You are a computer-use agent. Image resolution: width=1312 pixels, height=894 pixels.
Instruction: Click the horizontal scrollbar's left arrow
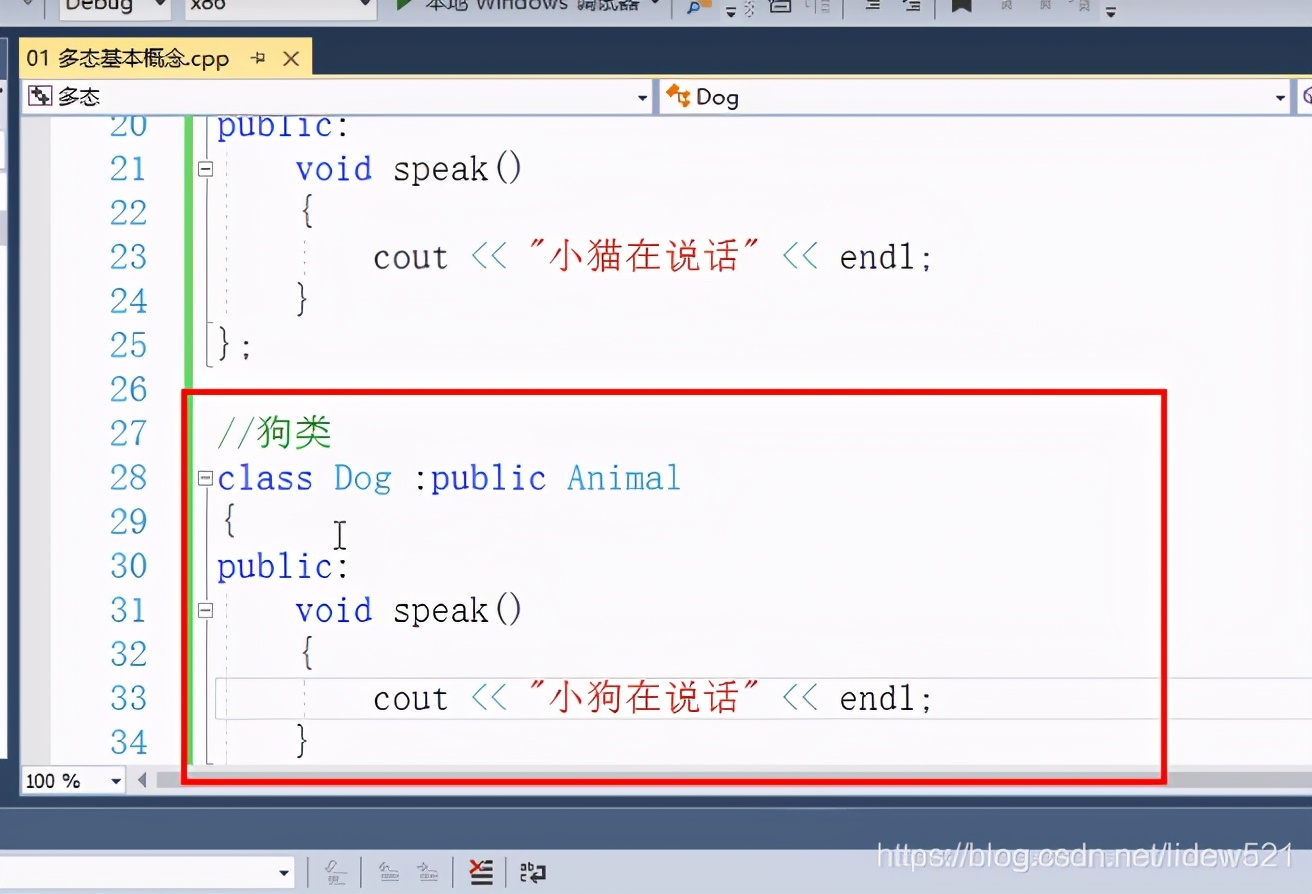(141, 780)
